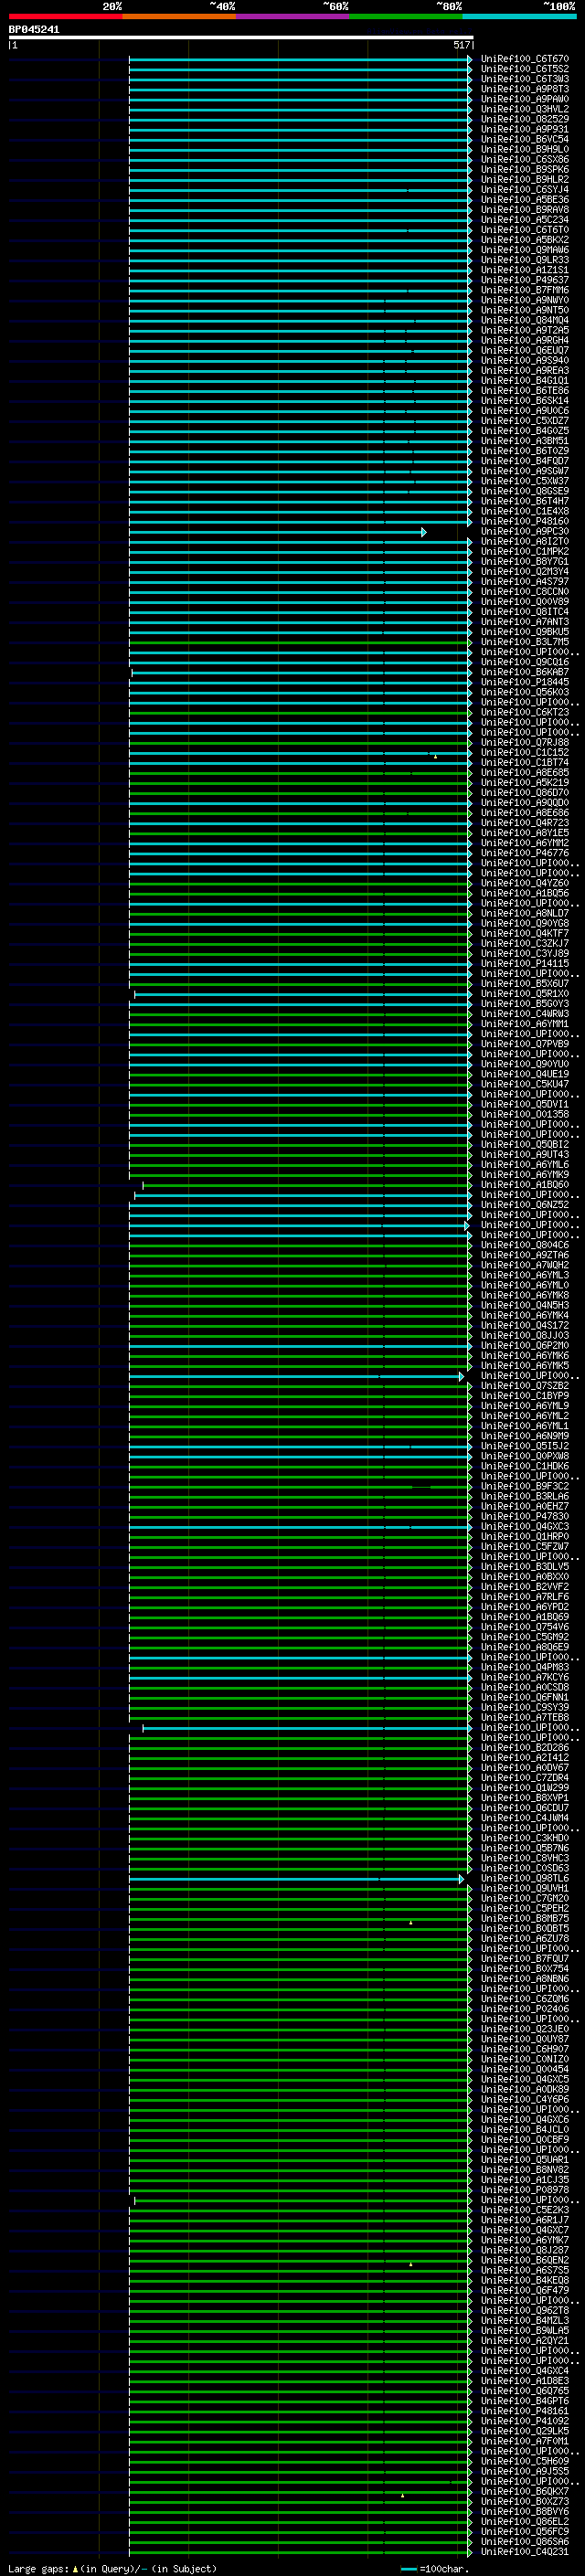Click label UniRef100_P49637
This screenshot has height=2576, width=585.
[524, 280]
